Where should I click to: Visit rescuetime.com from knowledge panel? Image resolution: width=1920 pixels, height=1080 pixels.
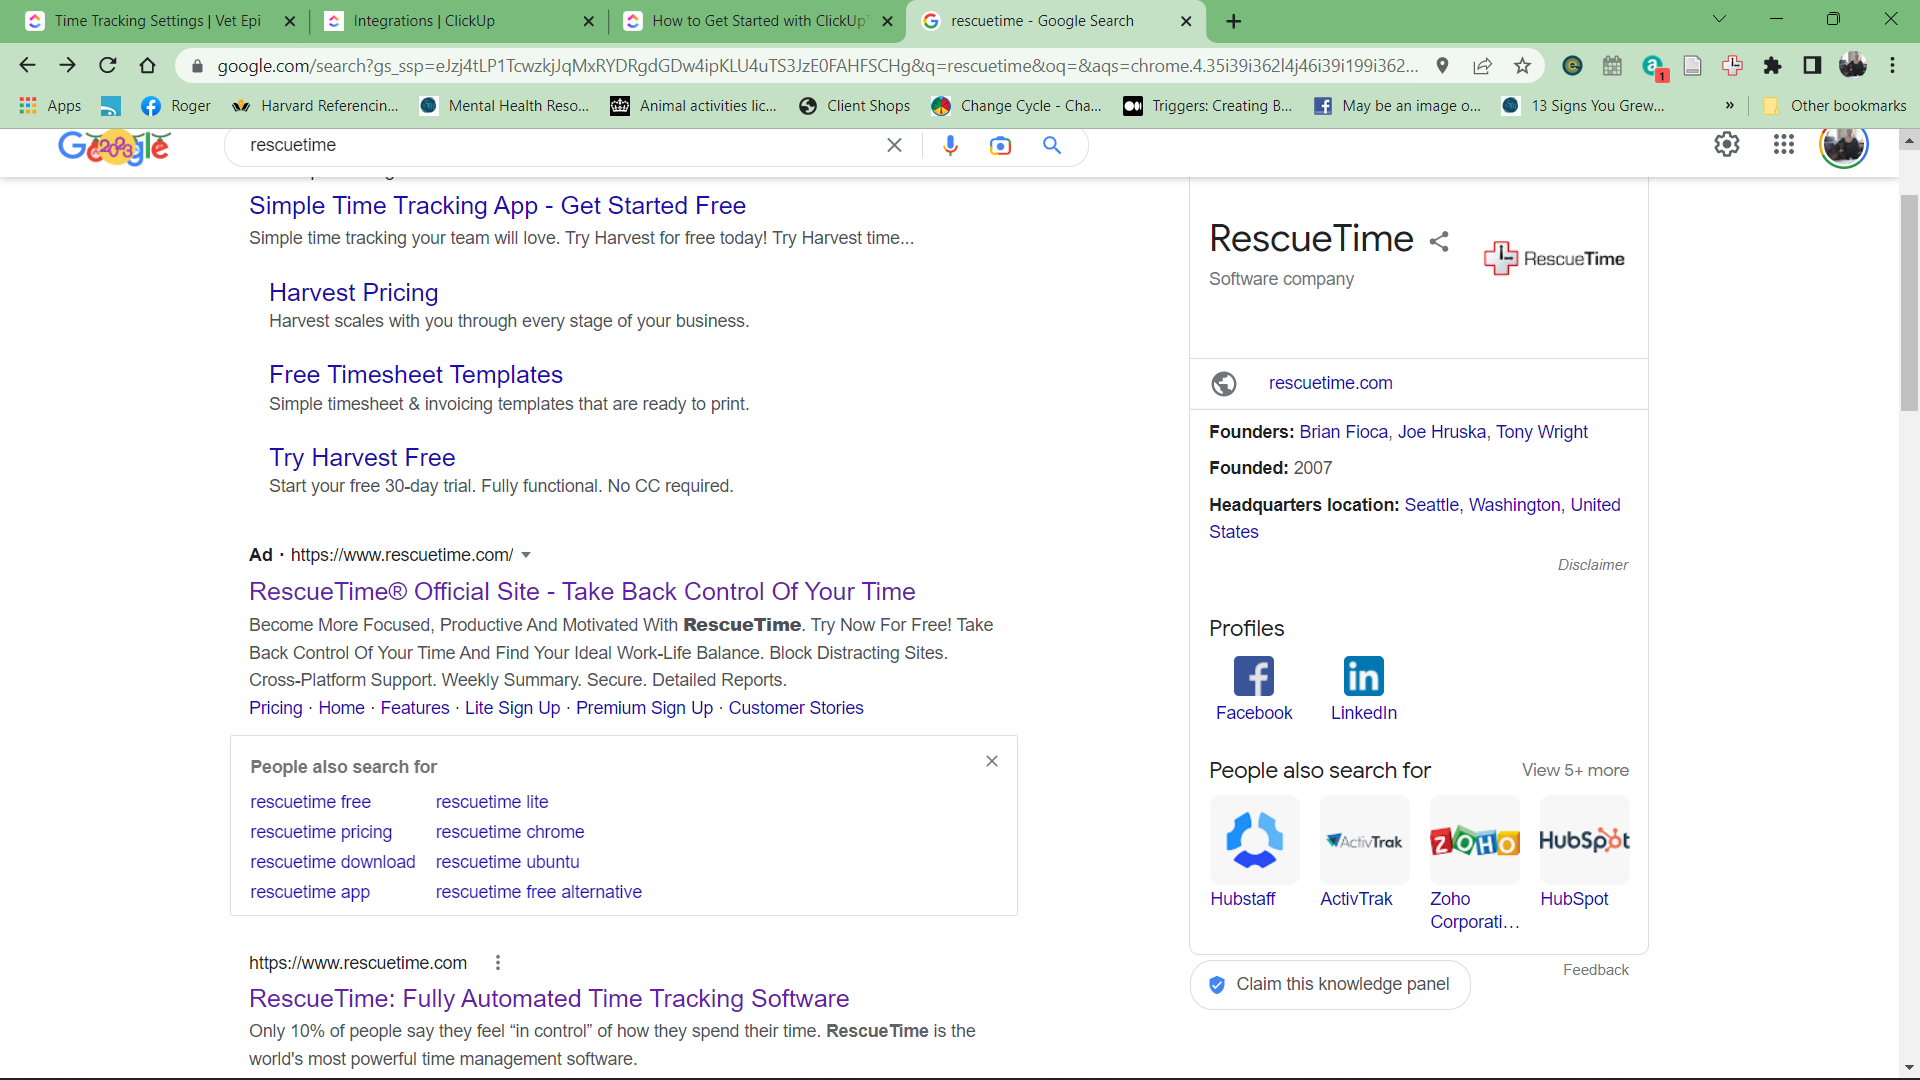click(1330, 383)
